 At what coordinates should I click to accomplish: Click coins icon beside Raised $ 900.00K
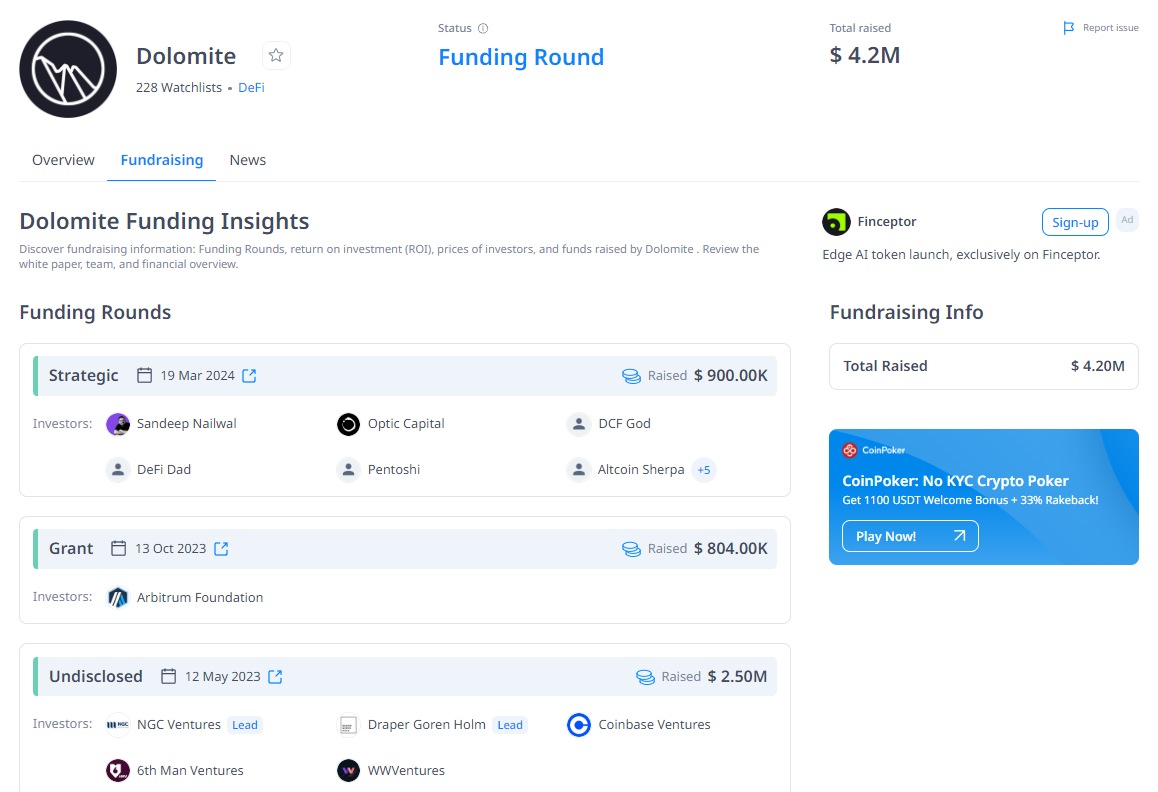coord(631,376)
